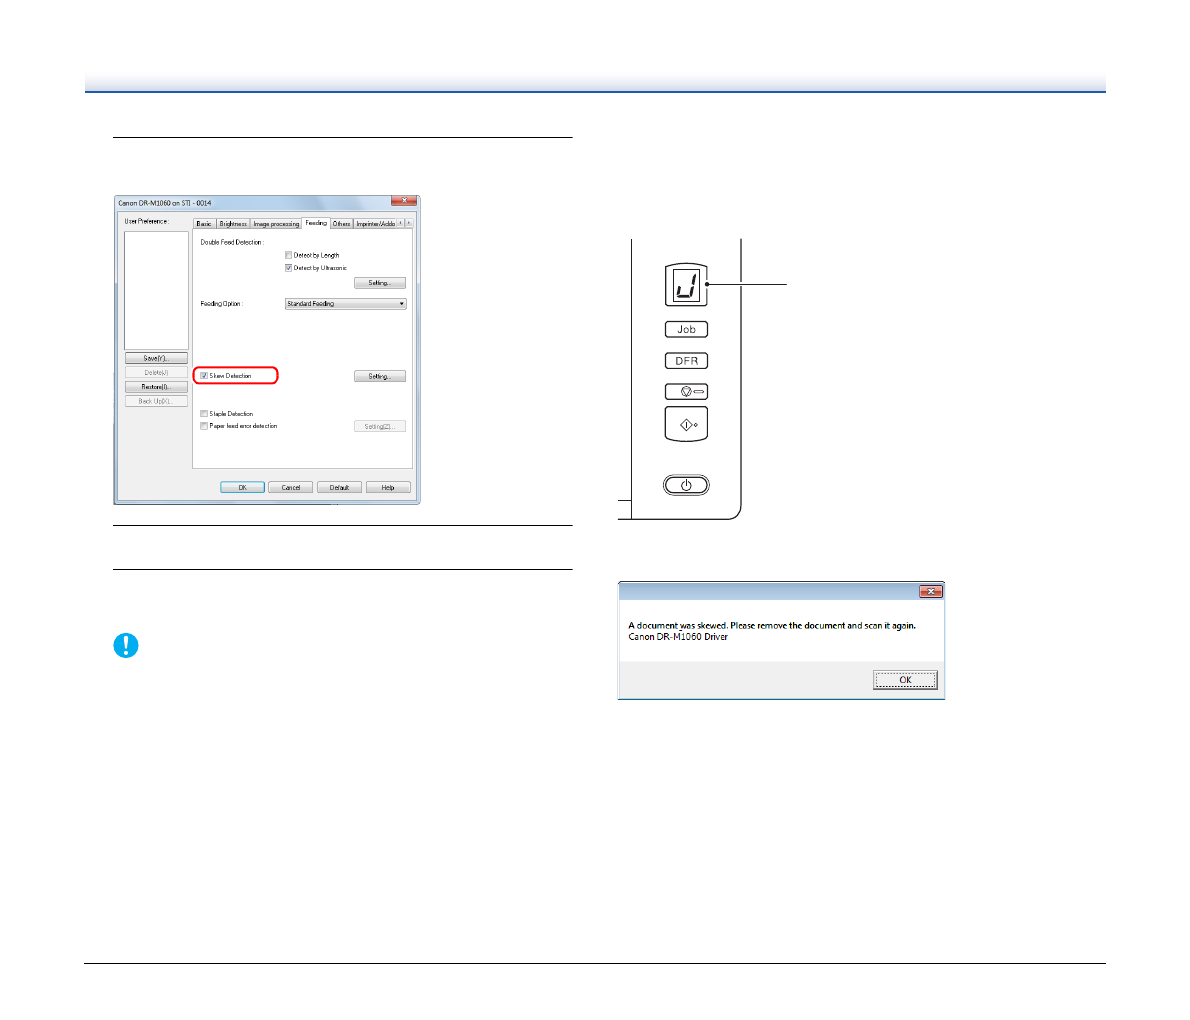Select the User Preference list box
1190x1020 pixels.
[156, 290]
